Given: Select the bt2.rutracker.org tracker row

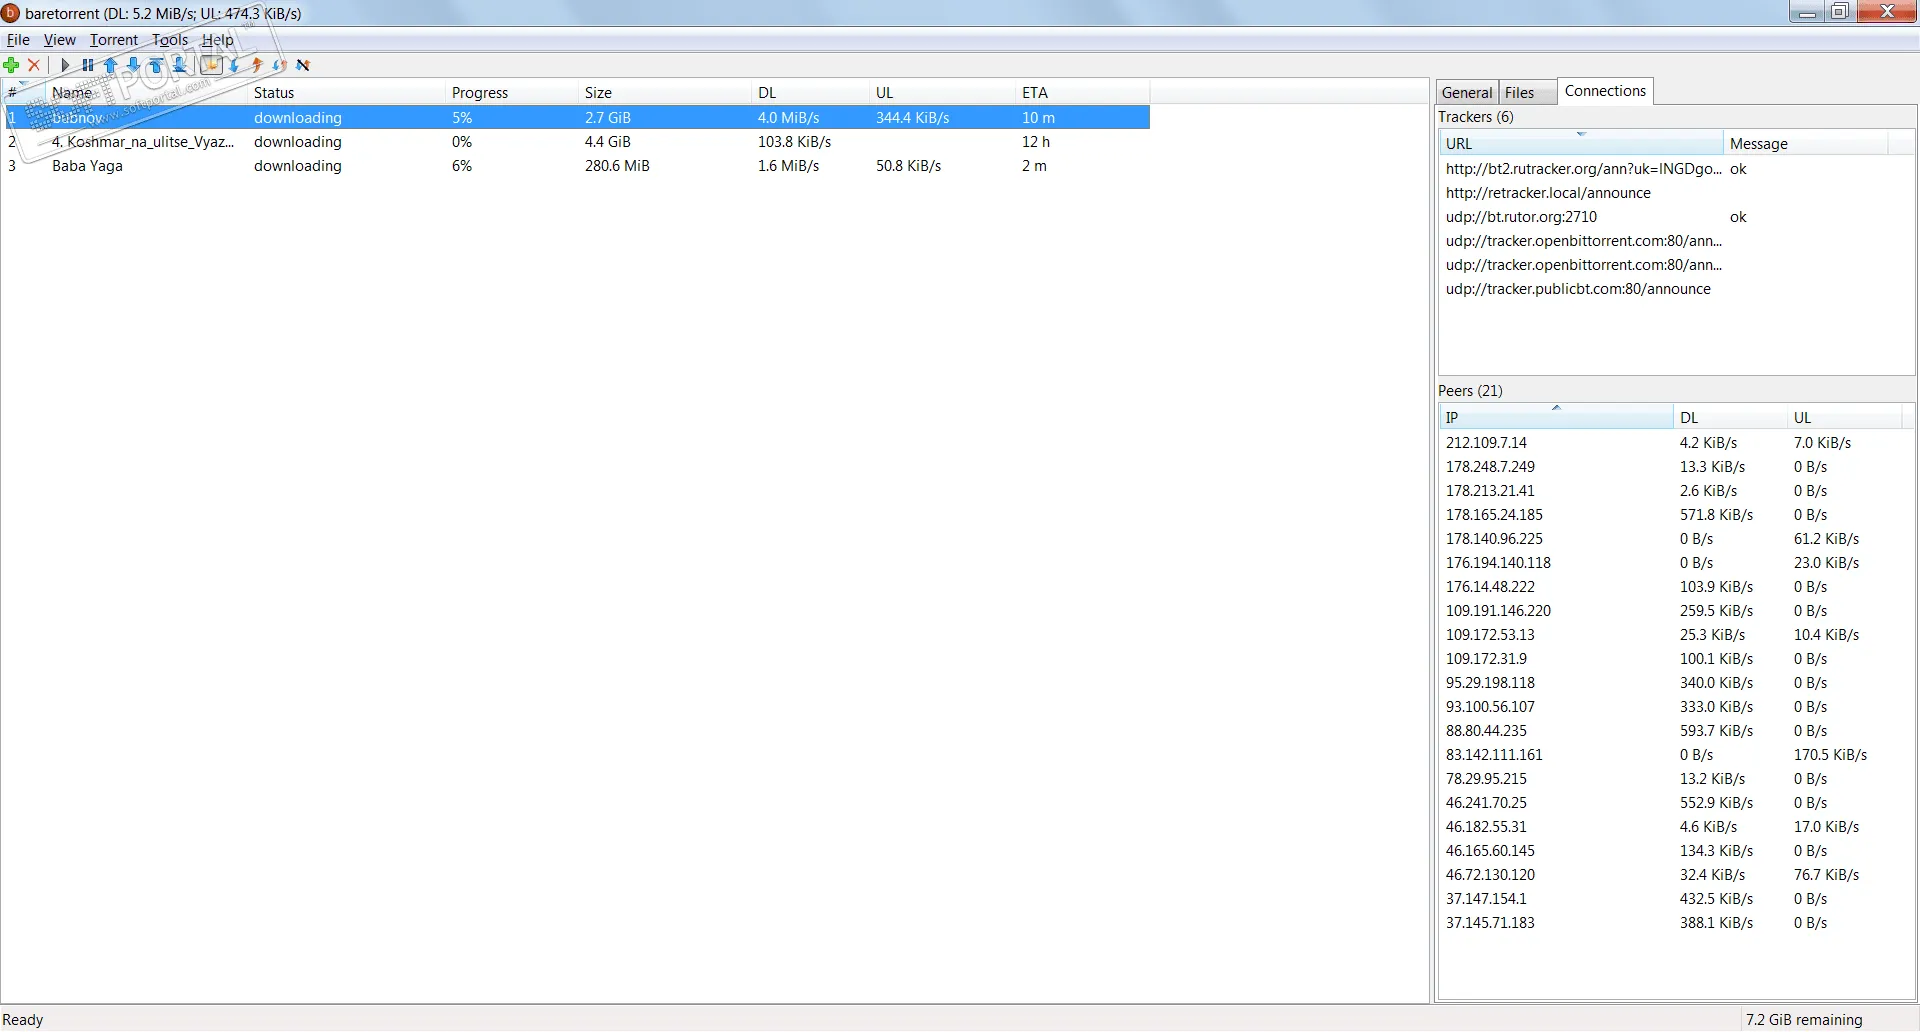Looking at the screenshot, I should 1662,168.
